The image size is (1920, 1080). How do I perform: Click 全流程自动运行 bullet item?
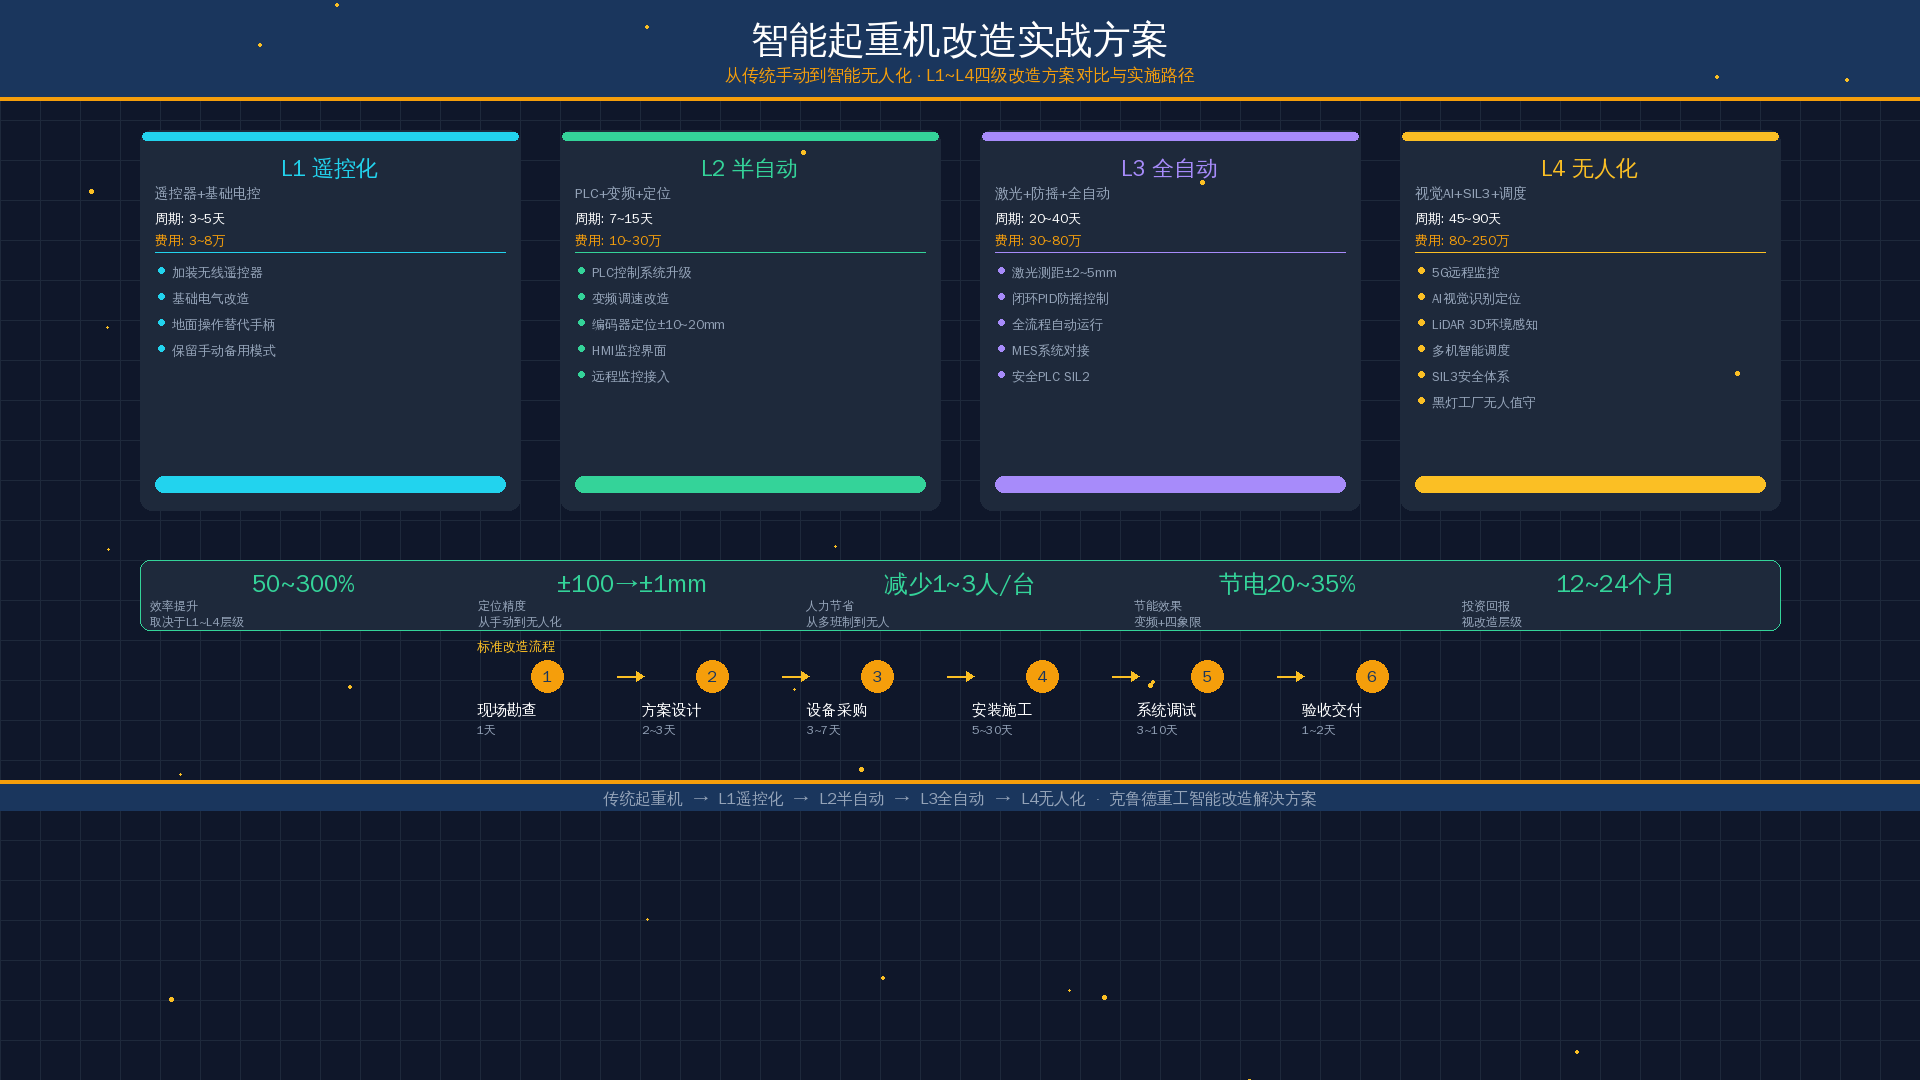tap(1057, 325)
